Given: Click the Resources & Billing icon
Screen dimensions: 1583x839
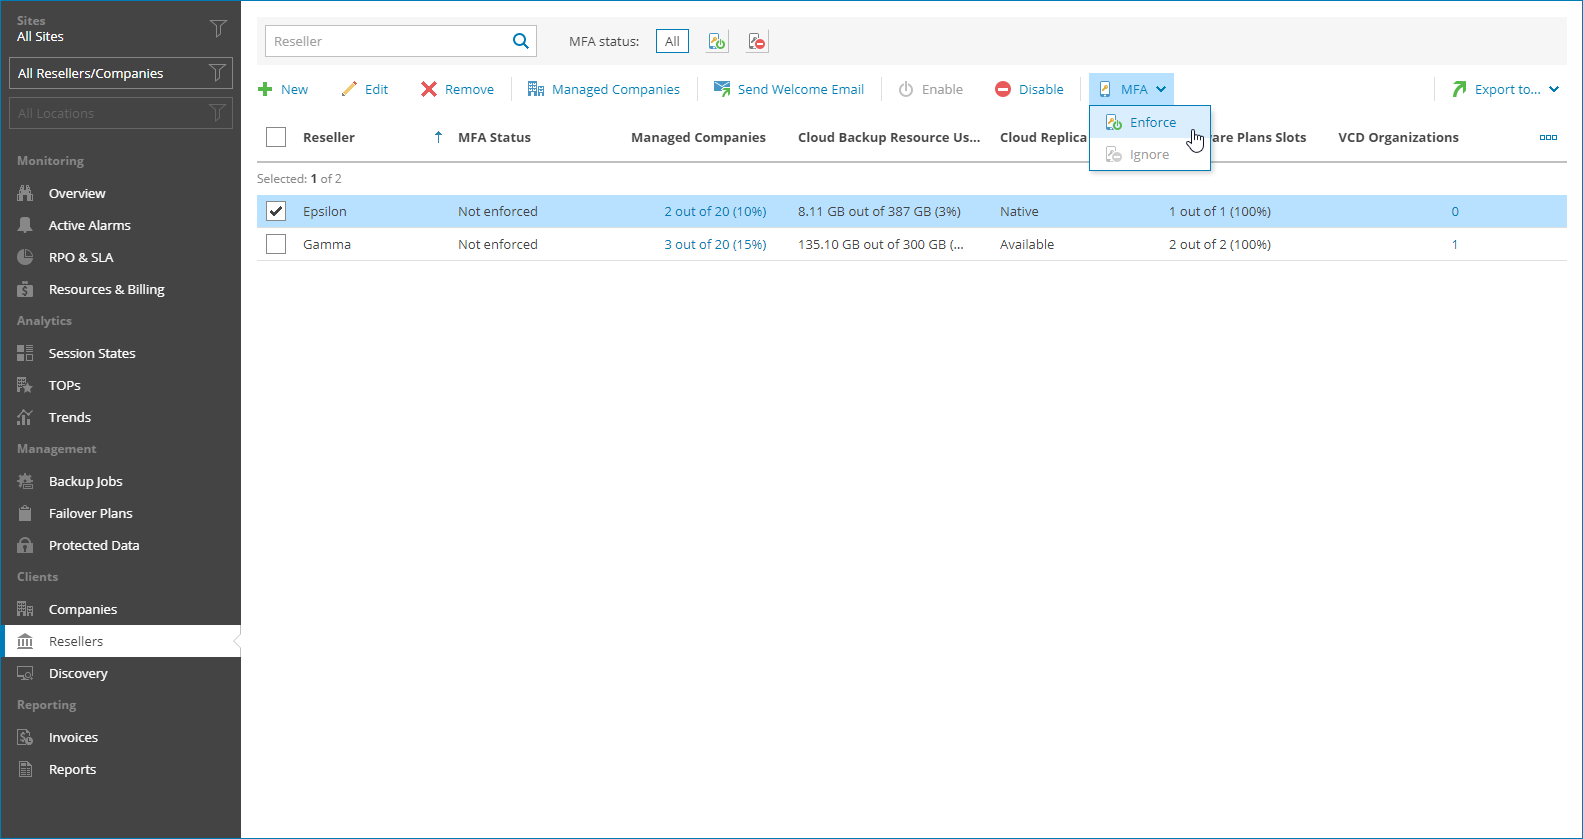Looking at the screenshot, I should [25, 289].
